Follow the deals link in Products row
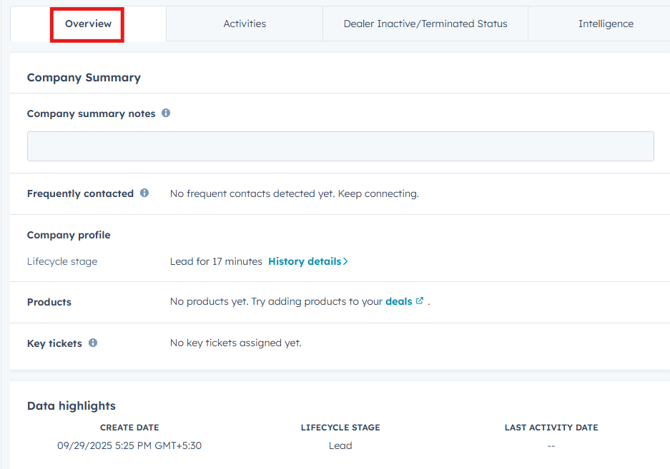The height and width of the screenshot is (469, 670). click(398, 301)
